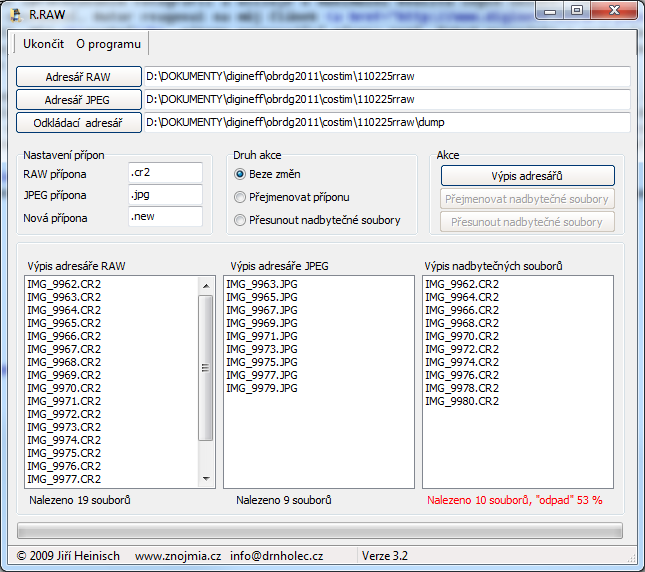Click into the RAW přípona field
The image size is (645, 572).
click(165, 173)
